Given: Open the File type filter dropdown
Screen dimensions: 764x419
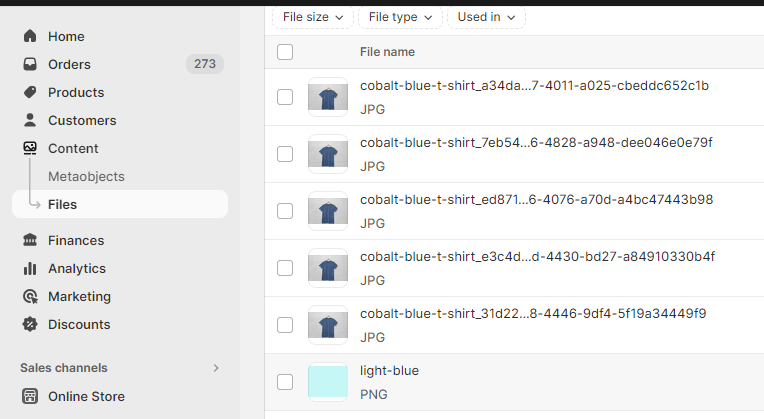Looking at the screenshot, I should (x=400, y=17).
